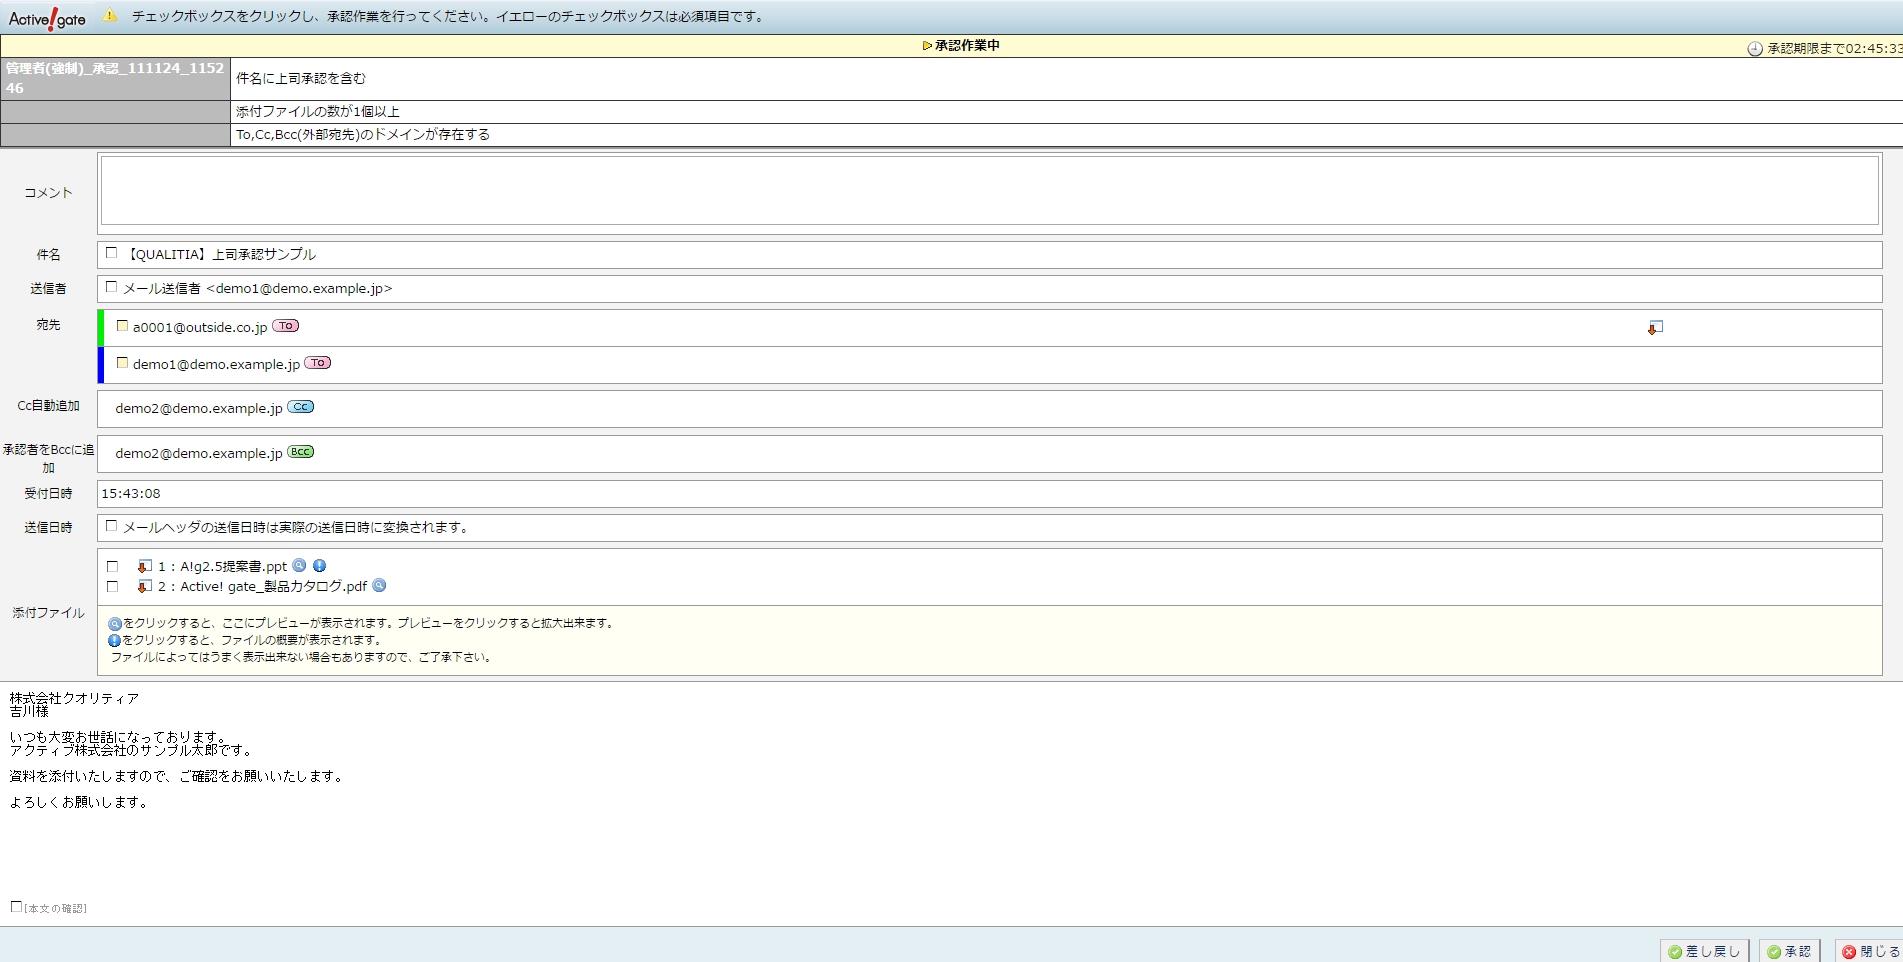The width and height of the screenshot is (1903, 962).
Task: Click the orange-arrow window icon in the 宛先 row
Action: (1655, 328)
